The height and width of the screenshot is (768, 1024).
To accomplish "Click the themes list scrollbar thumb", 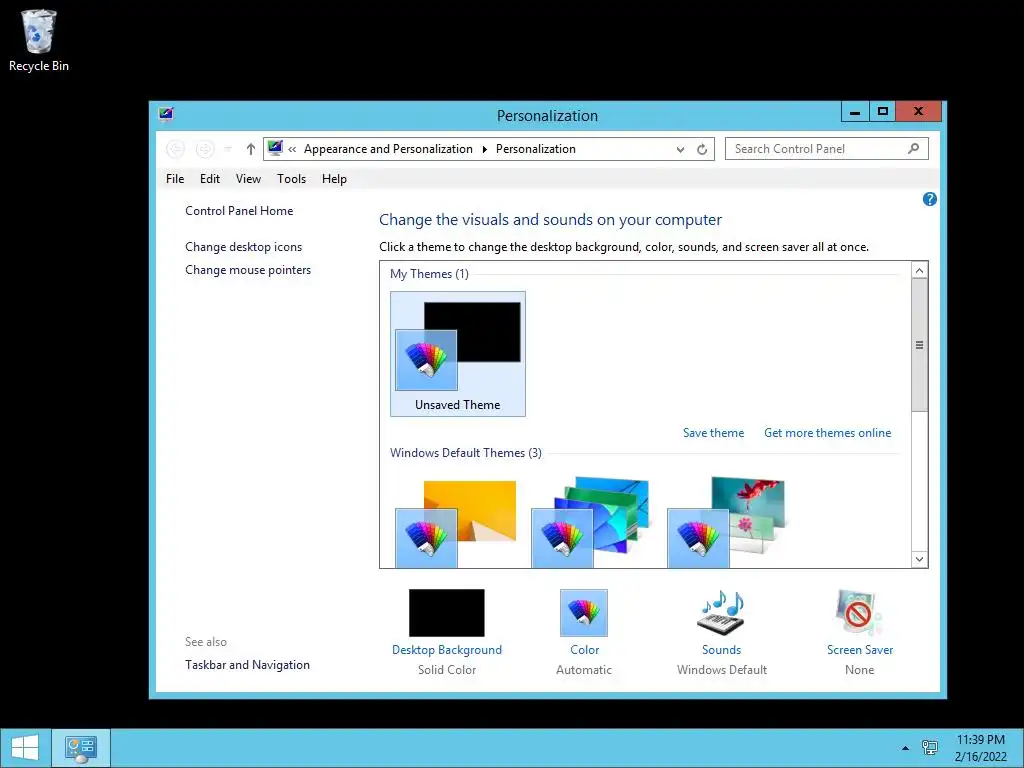I will tap(920, 345).
